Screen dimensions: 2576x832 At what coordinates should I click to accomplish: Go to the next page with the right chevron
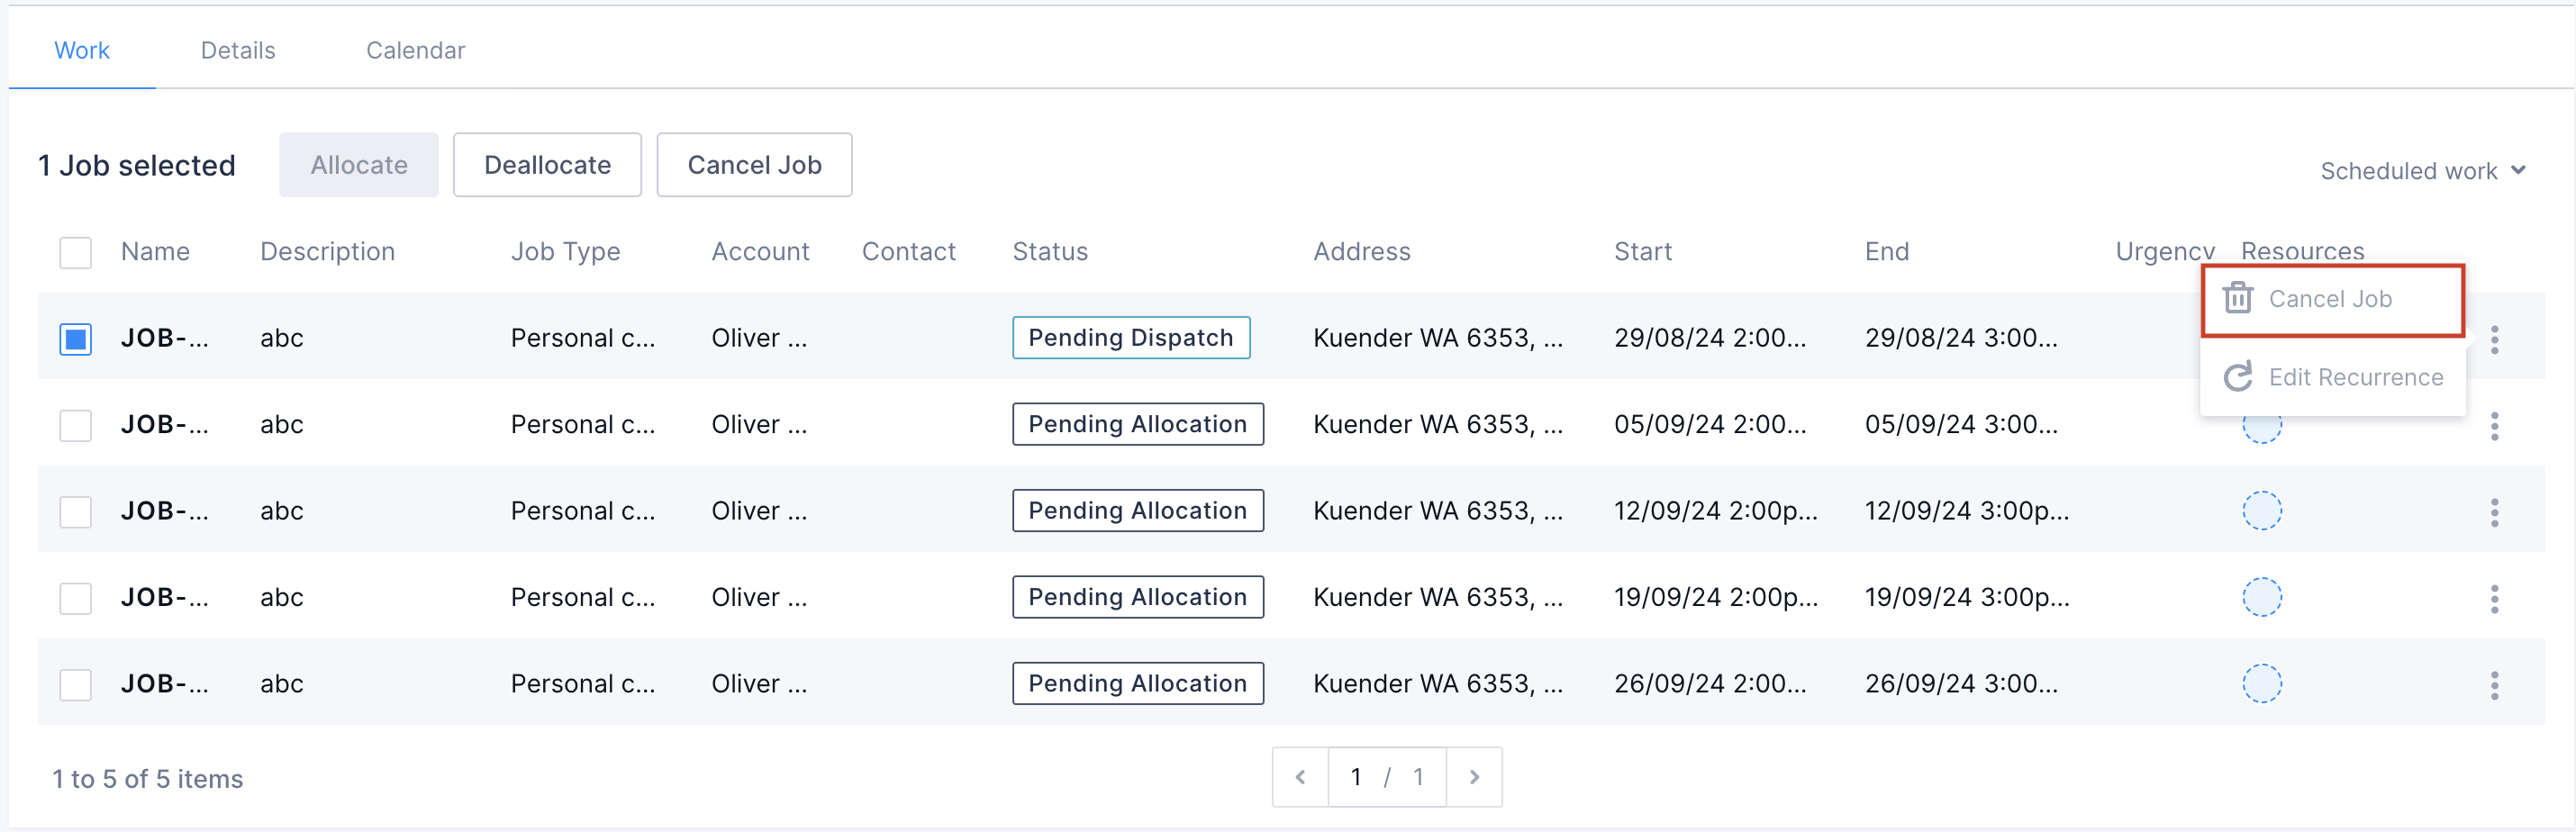point(1473,777)
